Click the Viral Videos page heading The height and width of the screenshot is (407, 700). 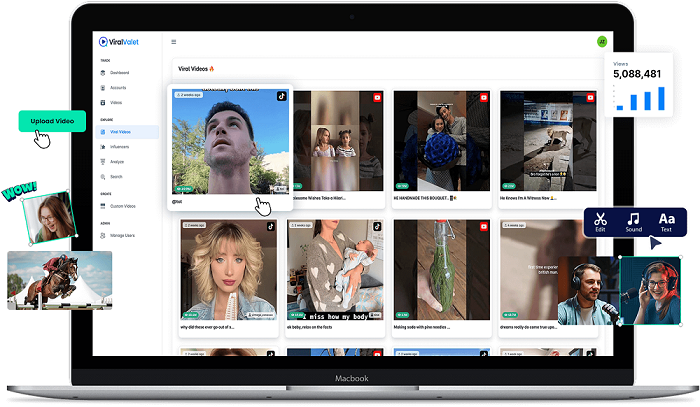[196, 69]
